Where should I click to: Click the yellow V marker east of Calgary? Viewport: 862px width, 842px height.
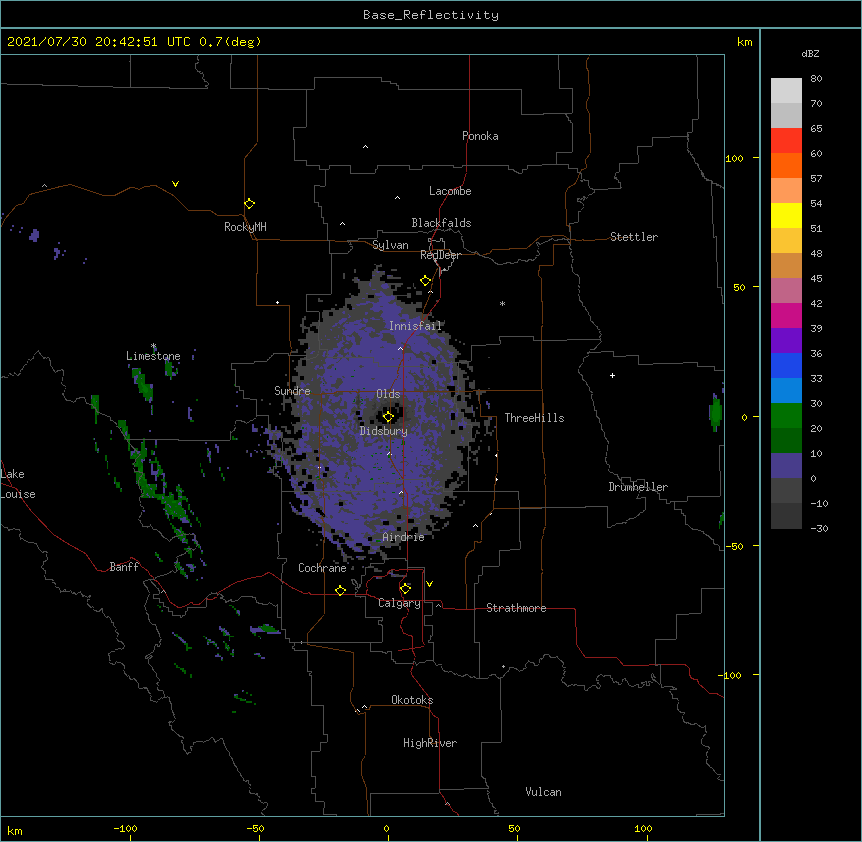(x=429, y=584)
